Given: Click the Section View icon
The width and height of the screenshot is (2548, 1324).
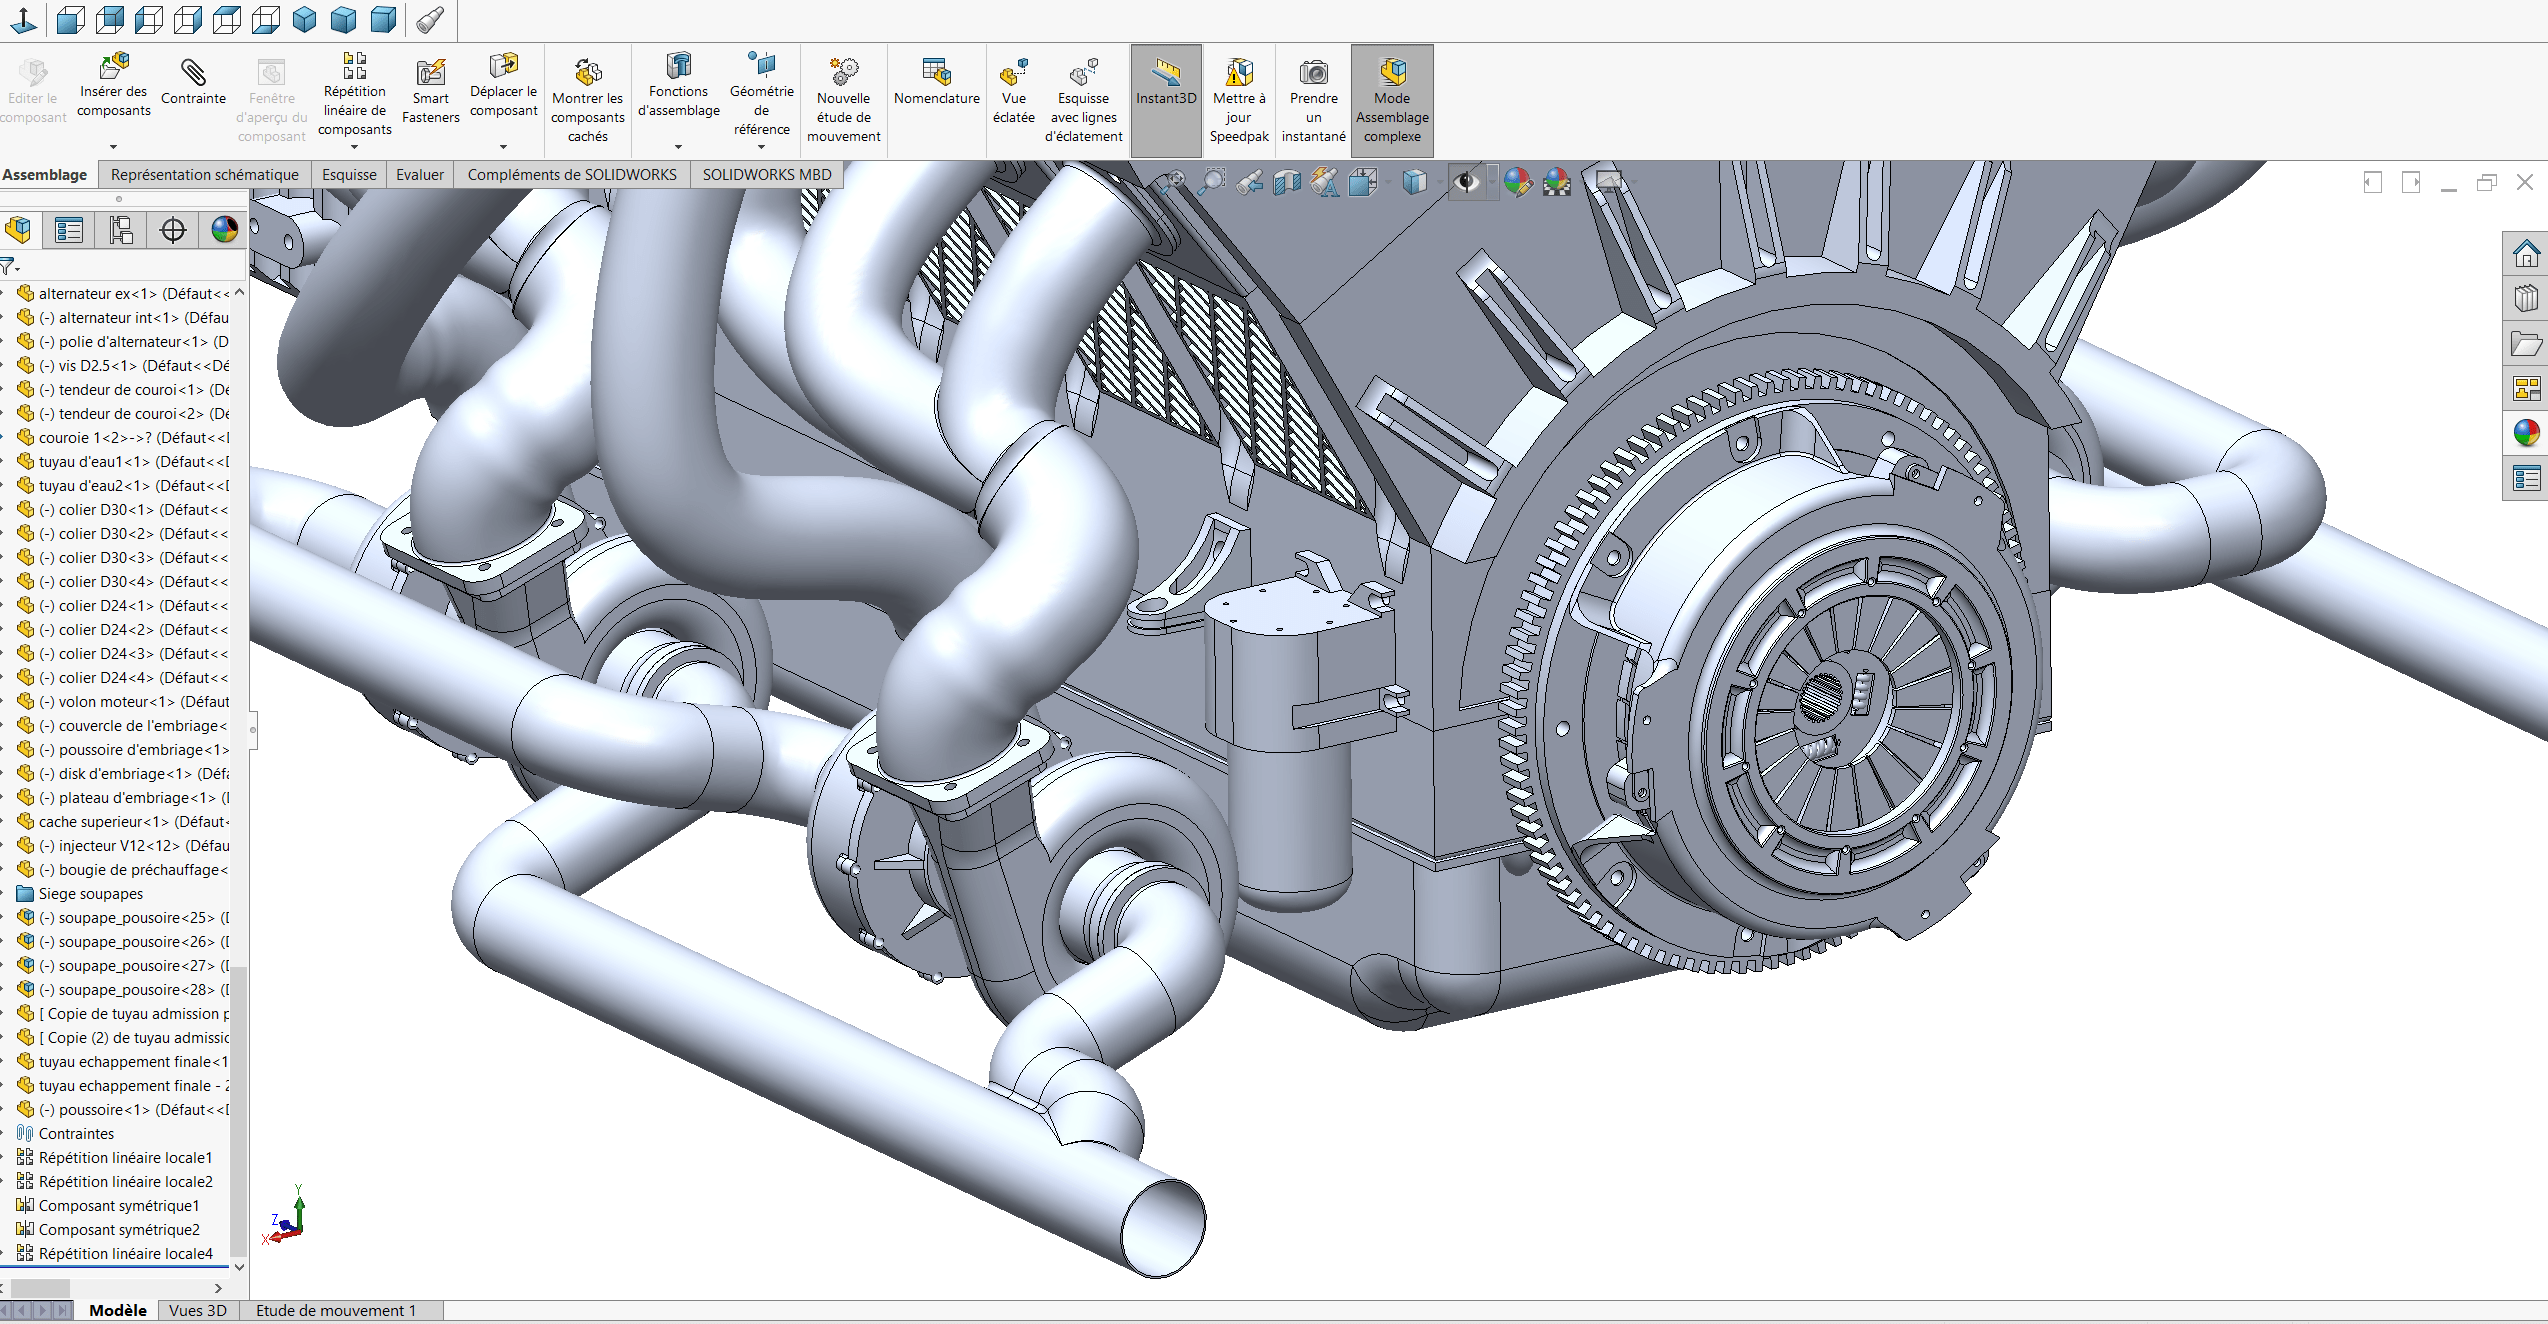Looking at the screenshot, I should pyautogui.click(x=1287, y=182).
